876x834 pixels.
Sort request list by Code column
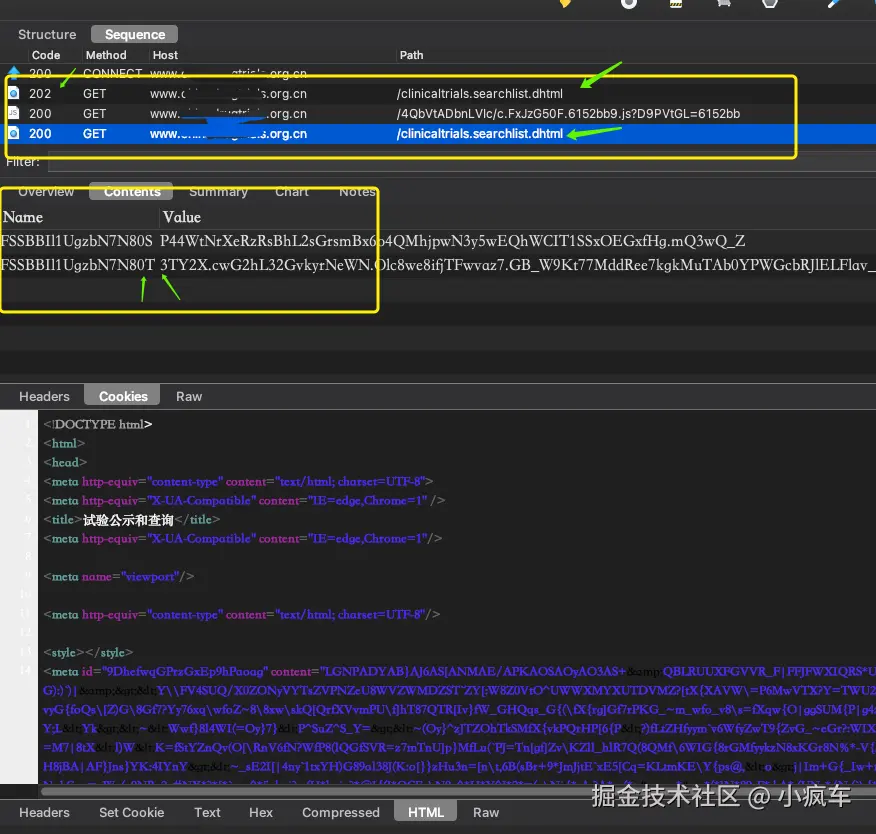[46, 55]
